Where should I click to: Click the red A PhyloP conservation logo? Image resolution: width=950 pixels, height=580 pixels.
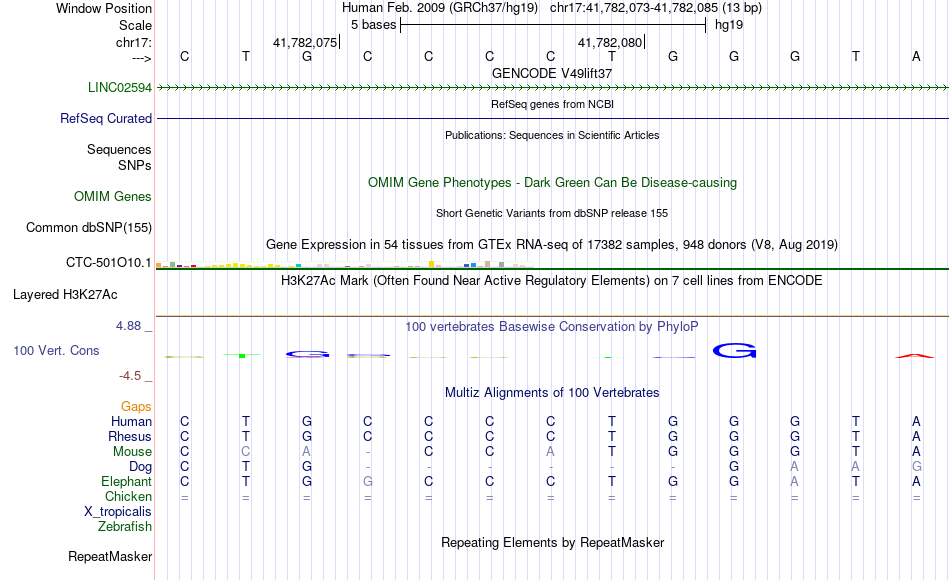coord(915,356)
